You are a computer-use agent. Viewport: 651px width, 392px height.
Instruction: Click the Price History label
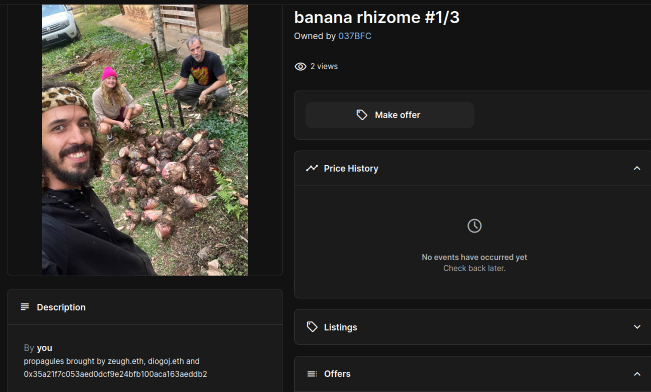(351, 169)
